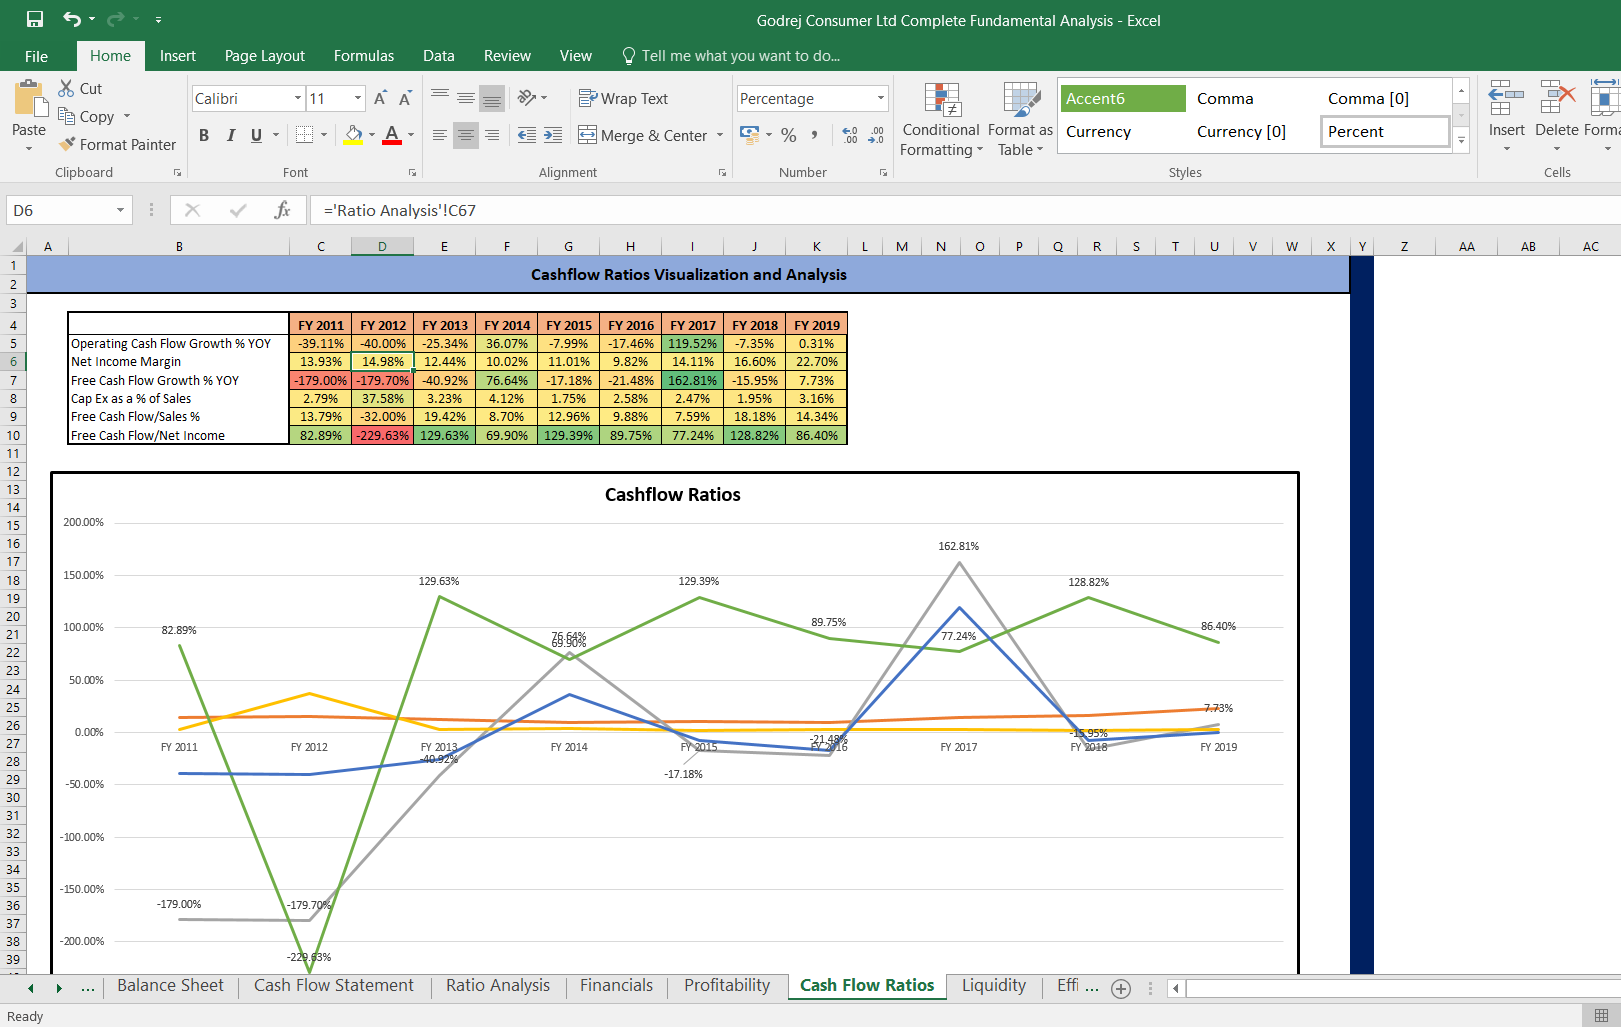Image resolution: width=1621 pixels, height=1027 pixels.
Task: Click the Insert cells icon
Action: (1506, 98)
